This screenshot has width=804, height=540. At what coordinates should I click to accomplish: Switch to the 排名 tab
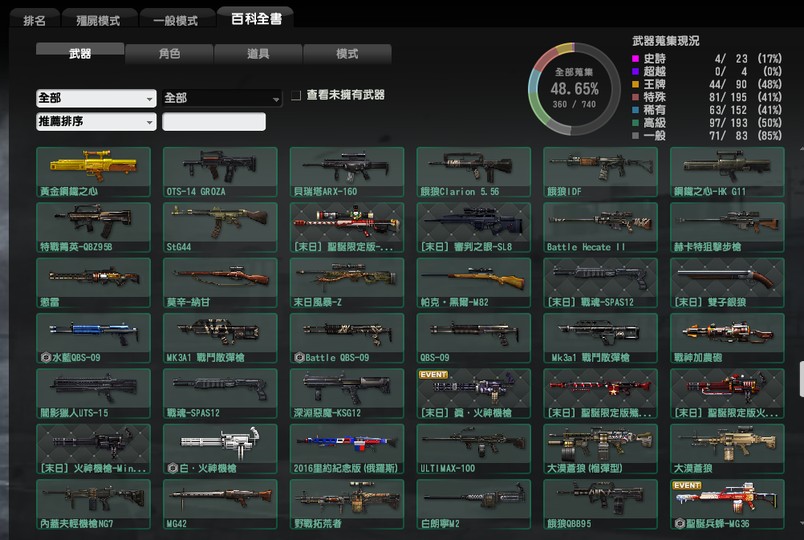click(x=34, y=20)
